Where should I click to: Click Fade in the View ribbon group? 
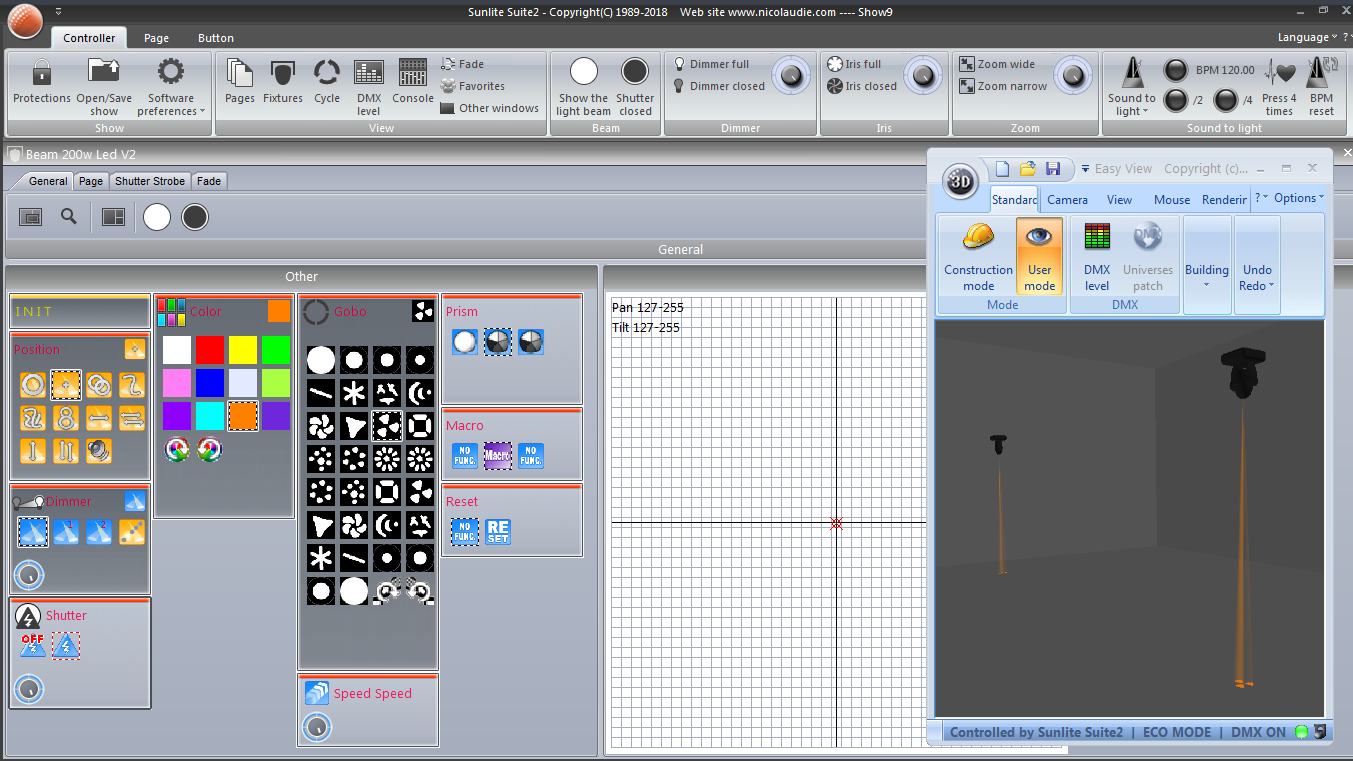click(x=462, y=64)
